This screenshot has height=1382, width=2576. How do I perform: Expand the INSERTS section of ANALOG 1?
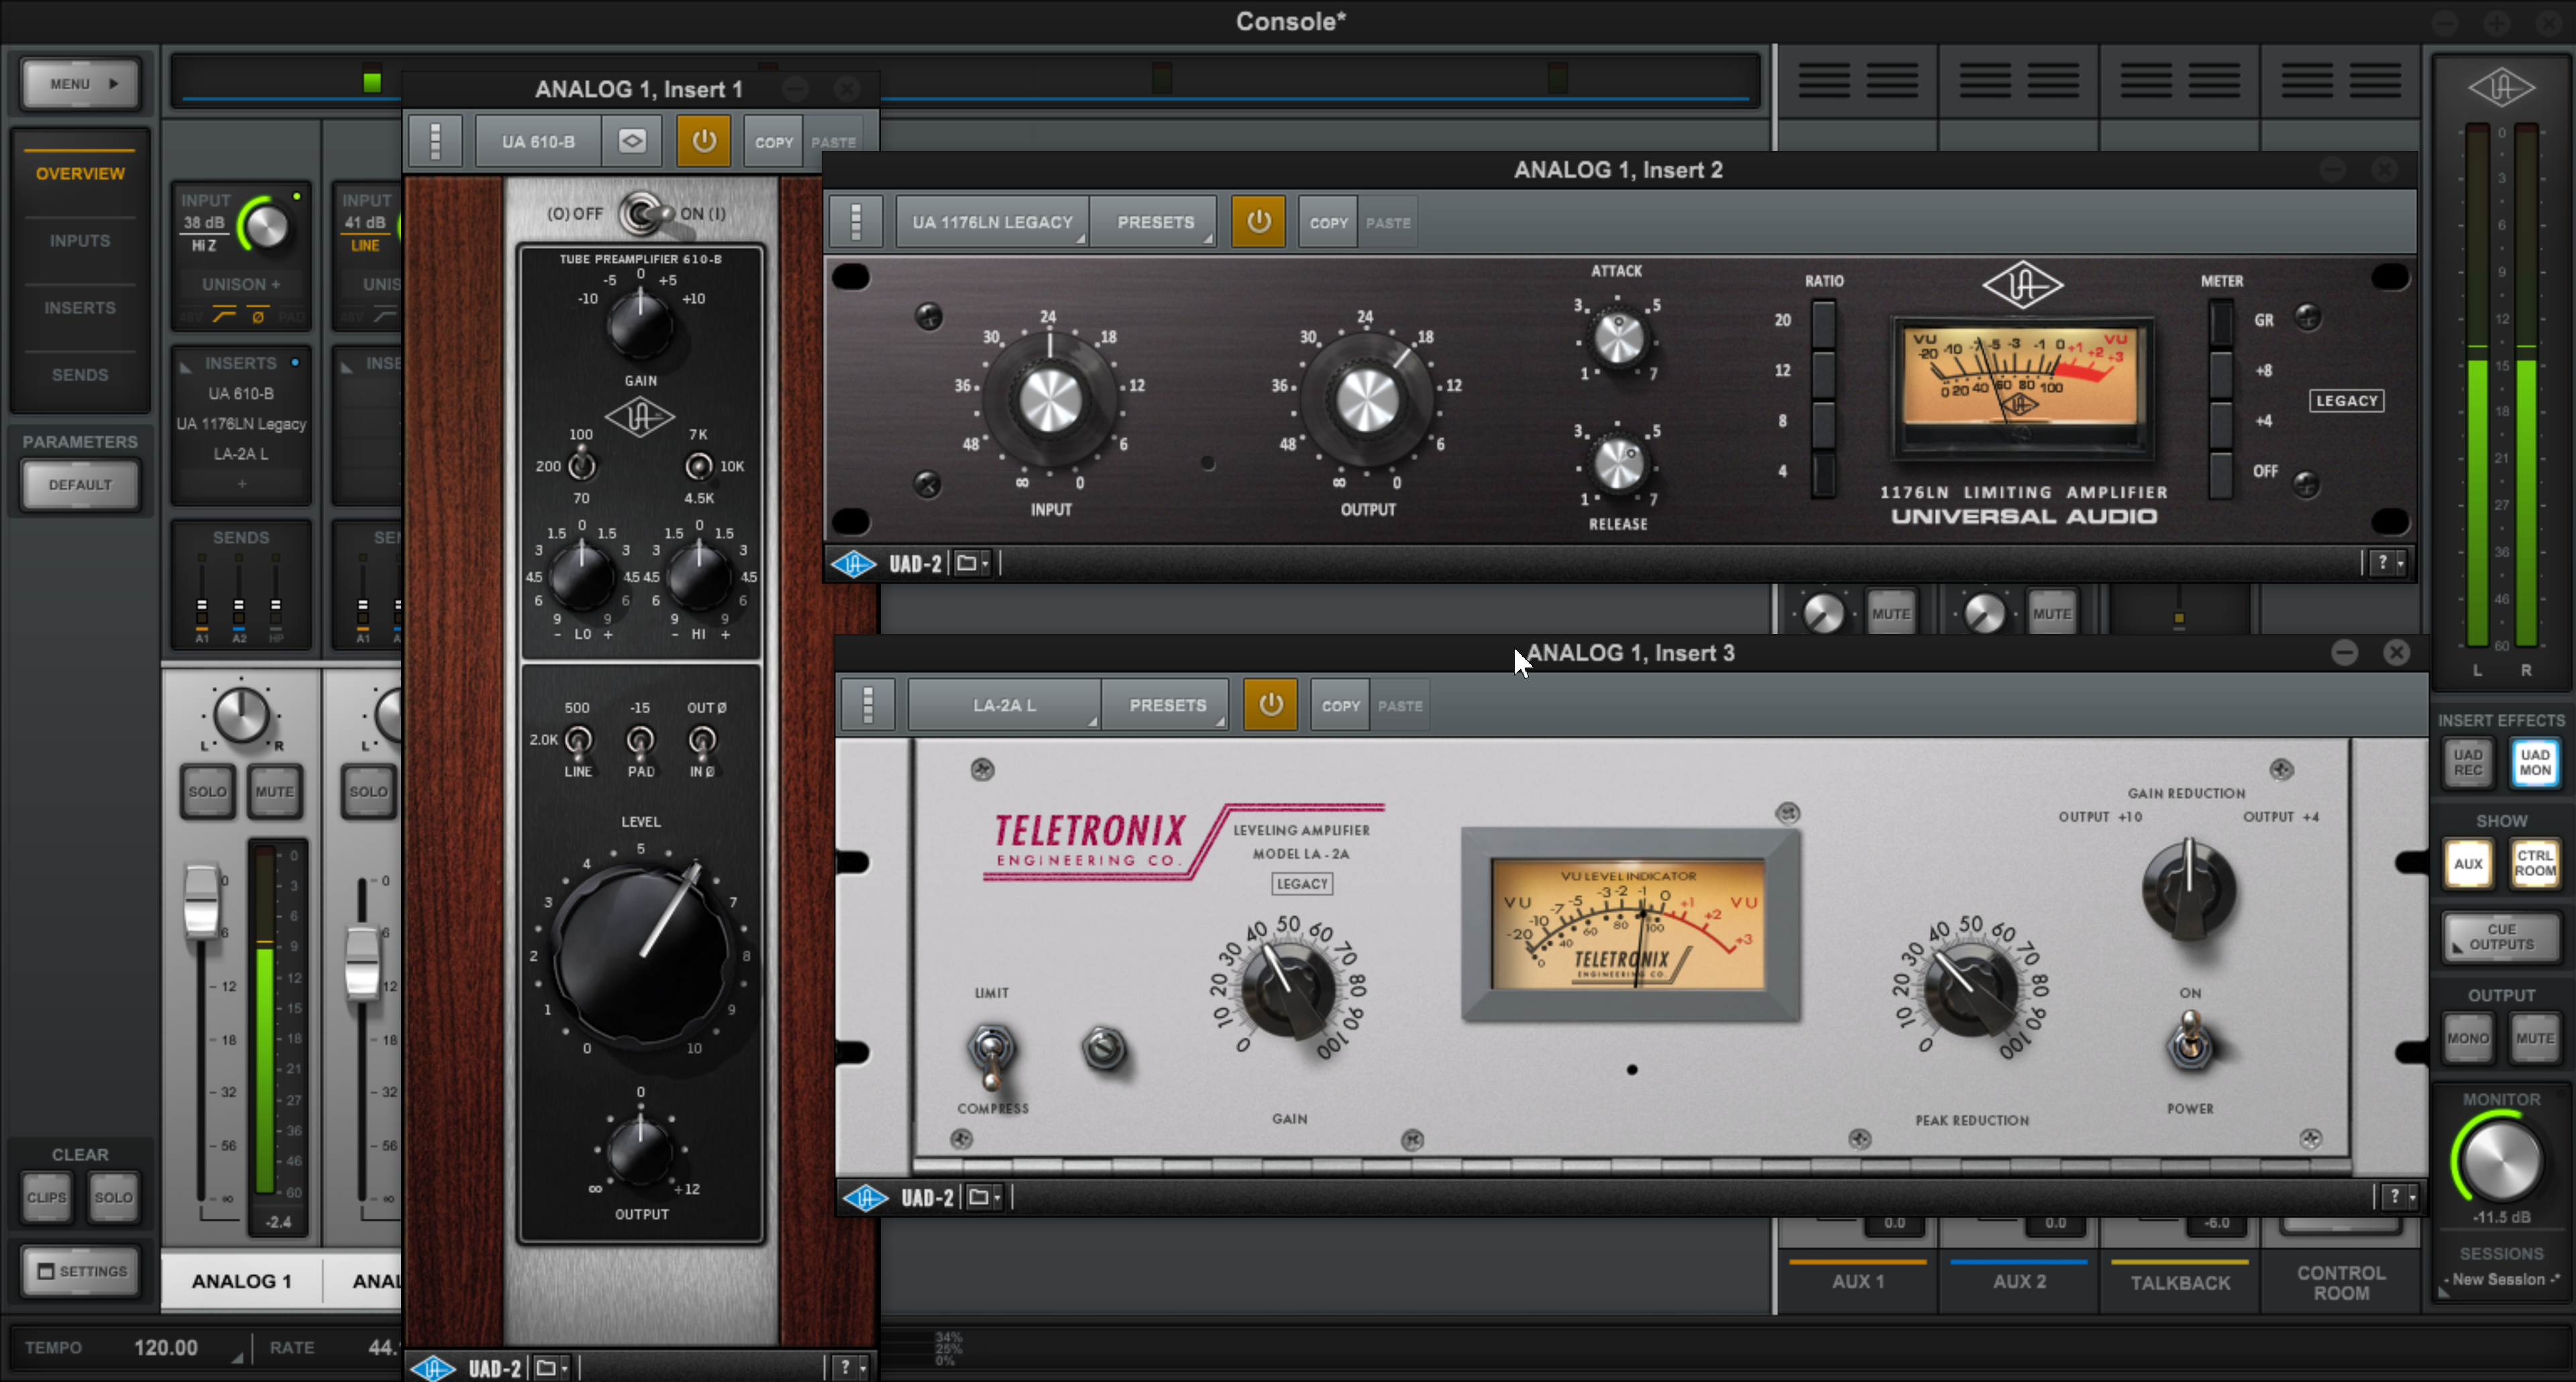[241, 363]
